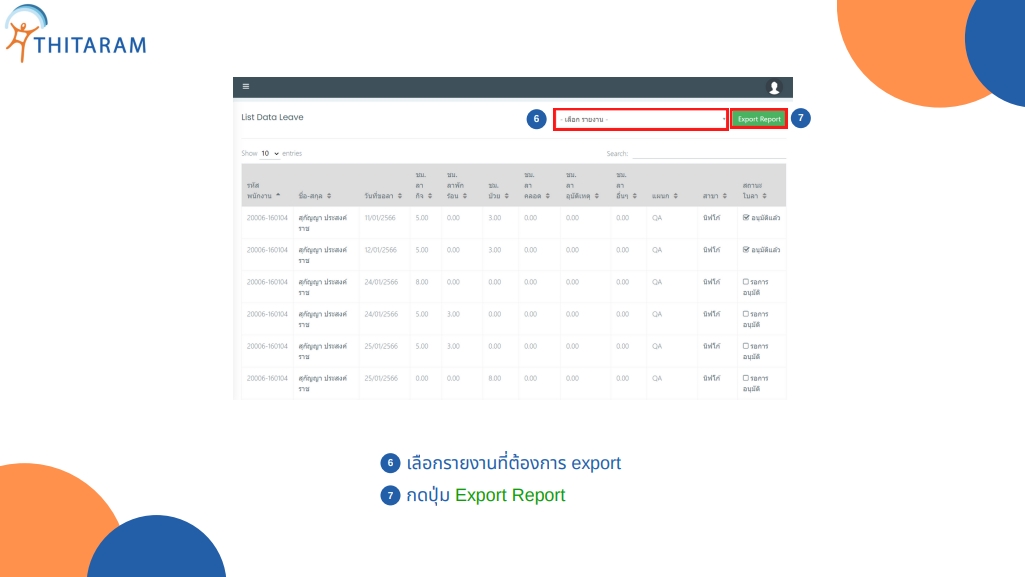The width and height of the screenshot is (1025, 577).
Task: Click the green Export Report button
Action: tap(758, 119)
